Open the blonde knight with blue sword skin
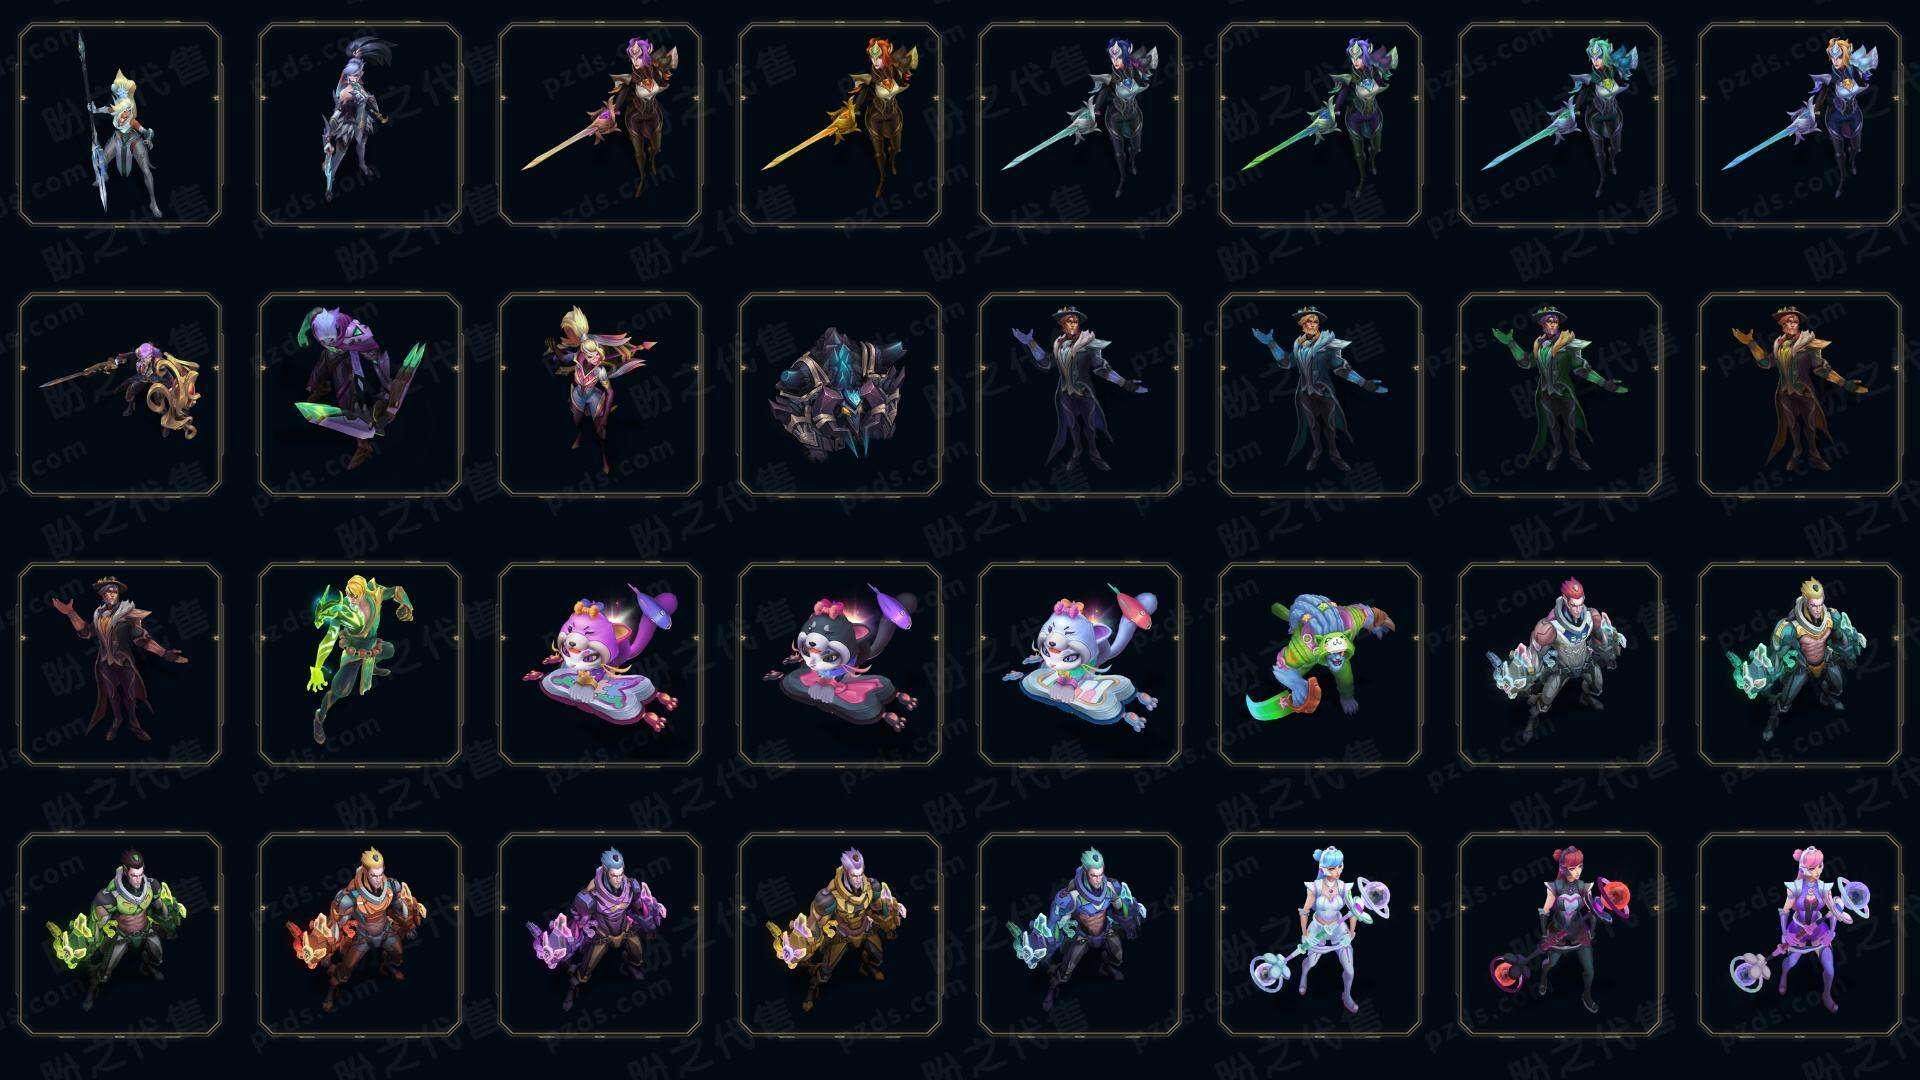The image size is (1920, 1080). [1800, 125]
